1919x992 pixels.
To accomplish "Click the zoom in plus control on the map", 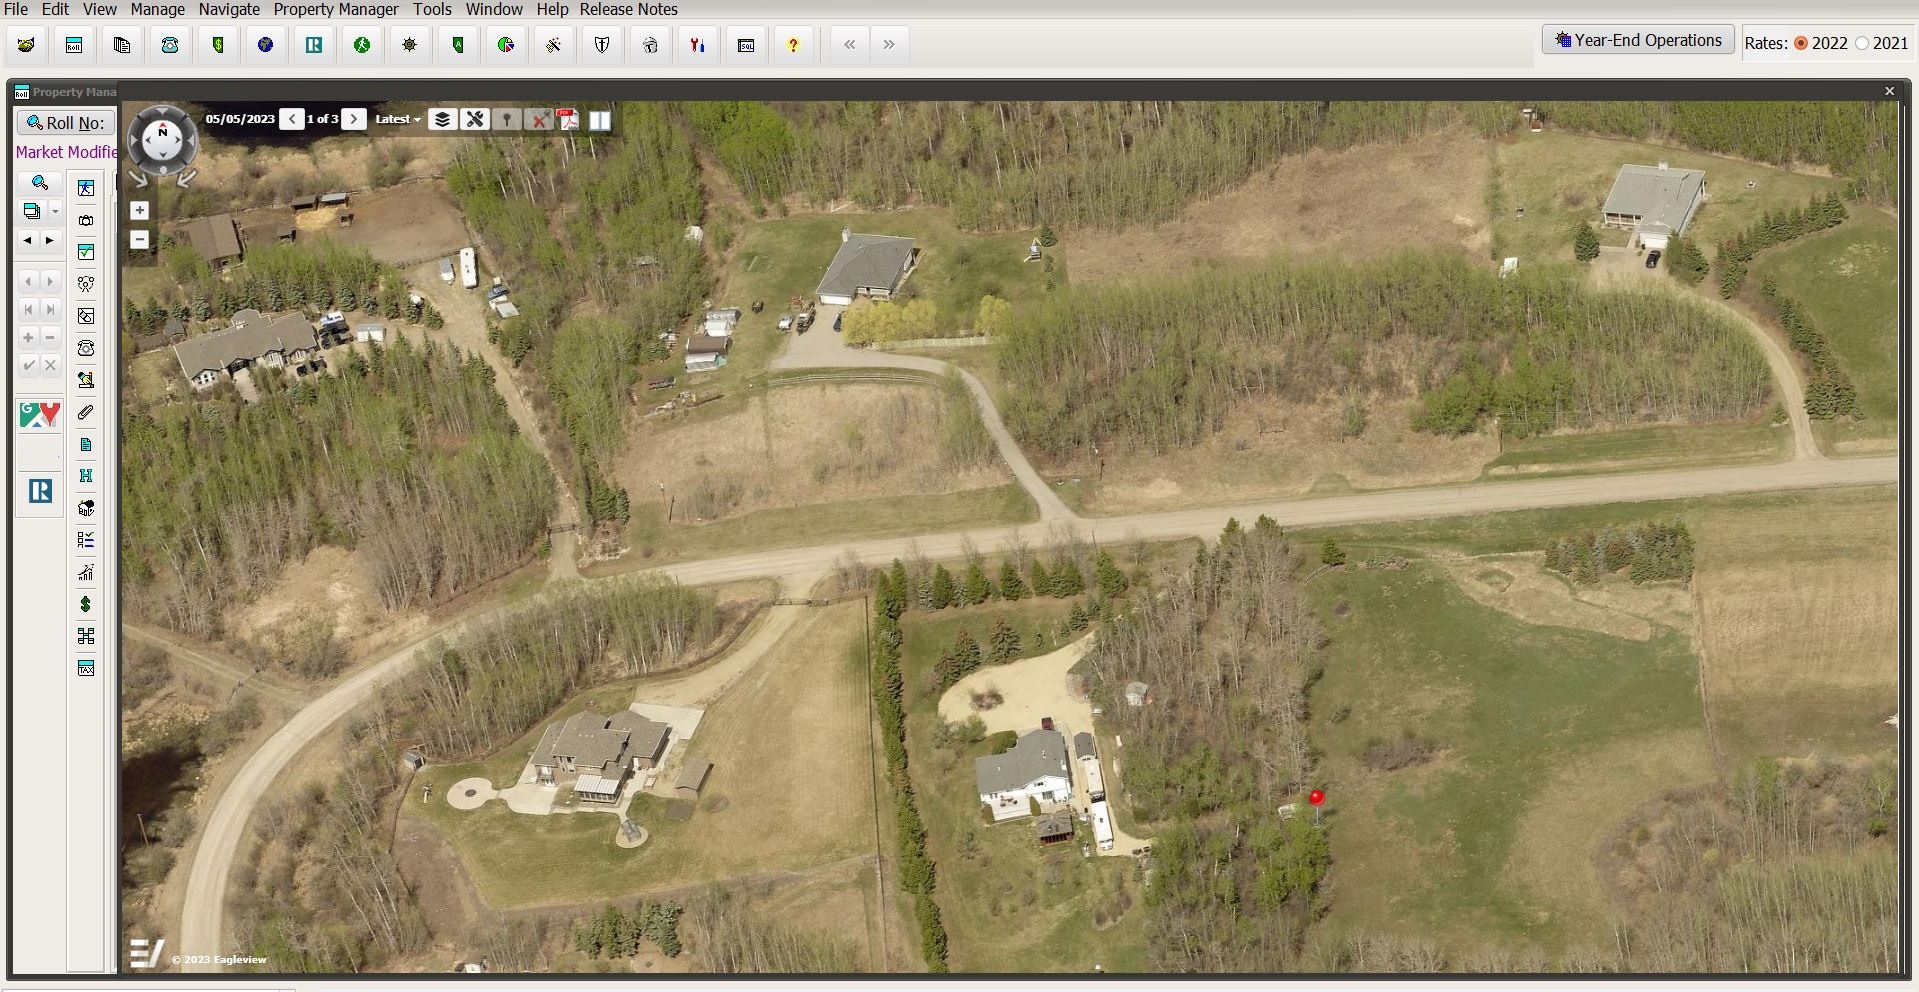I will click(x=139, y=210).
